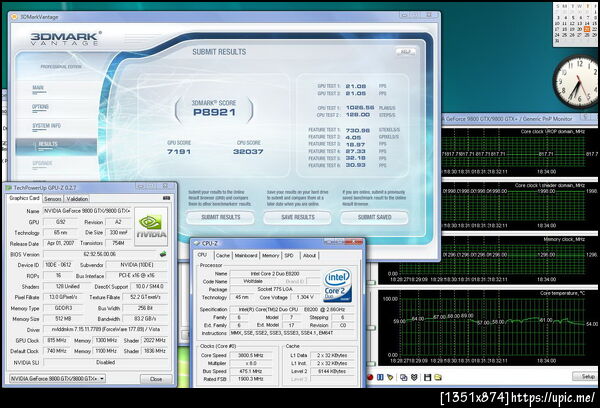Click the Submit Results button

tap(220, 217)
